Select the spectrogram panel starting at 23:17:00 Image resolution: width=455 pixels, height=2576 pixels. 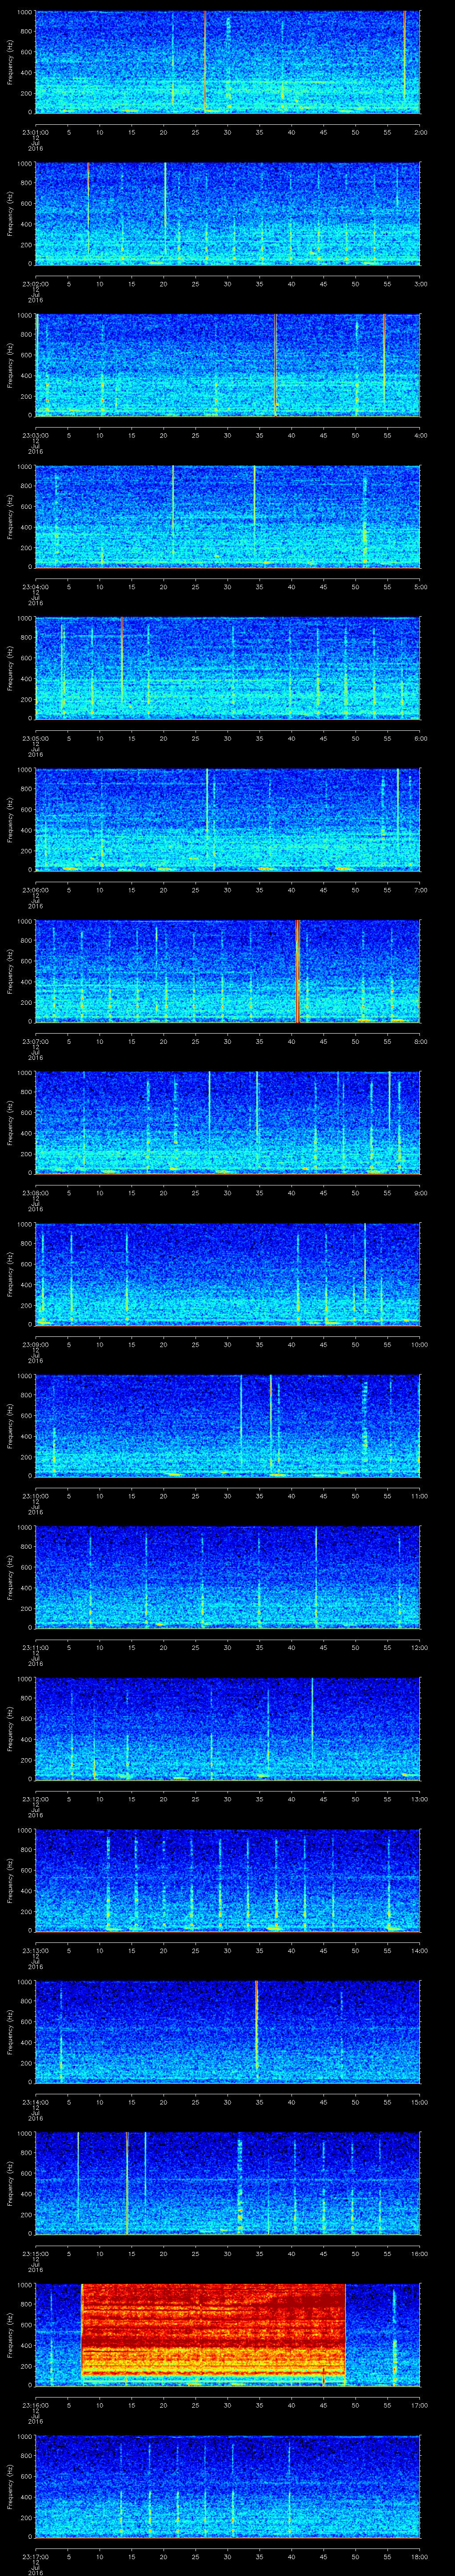[228, 2485]
